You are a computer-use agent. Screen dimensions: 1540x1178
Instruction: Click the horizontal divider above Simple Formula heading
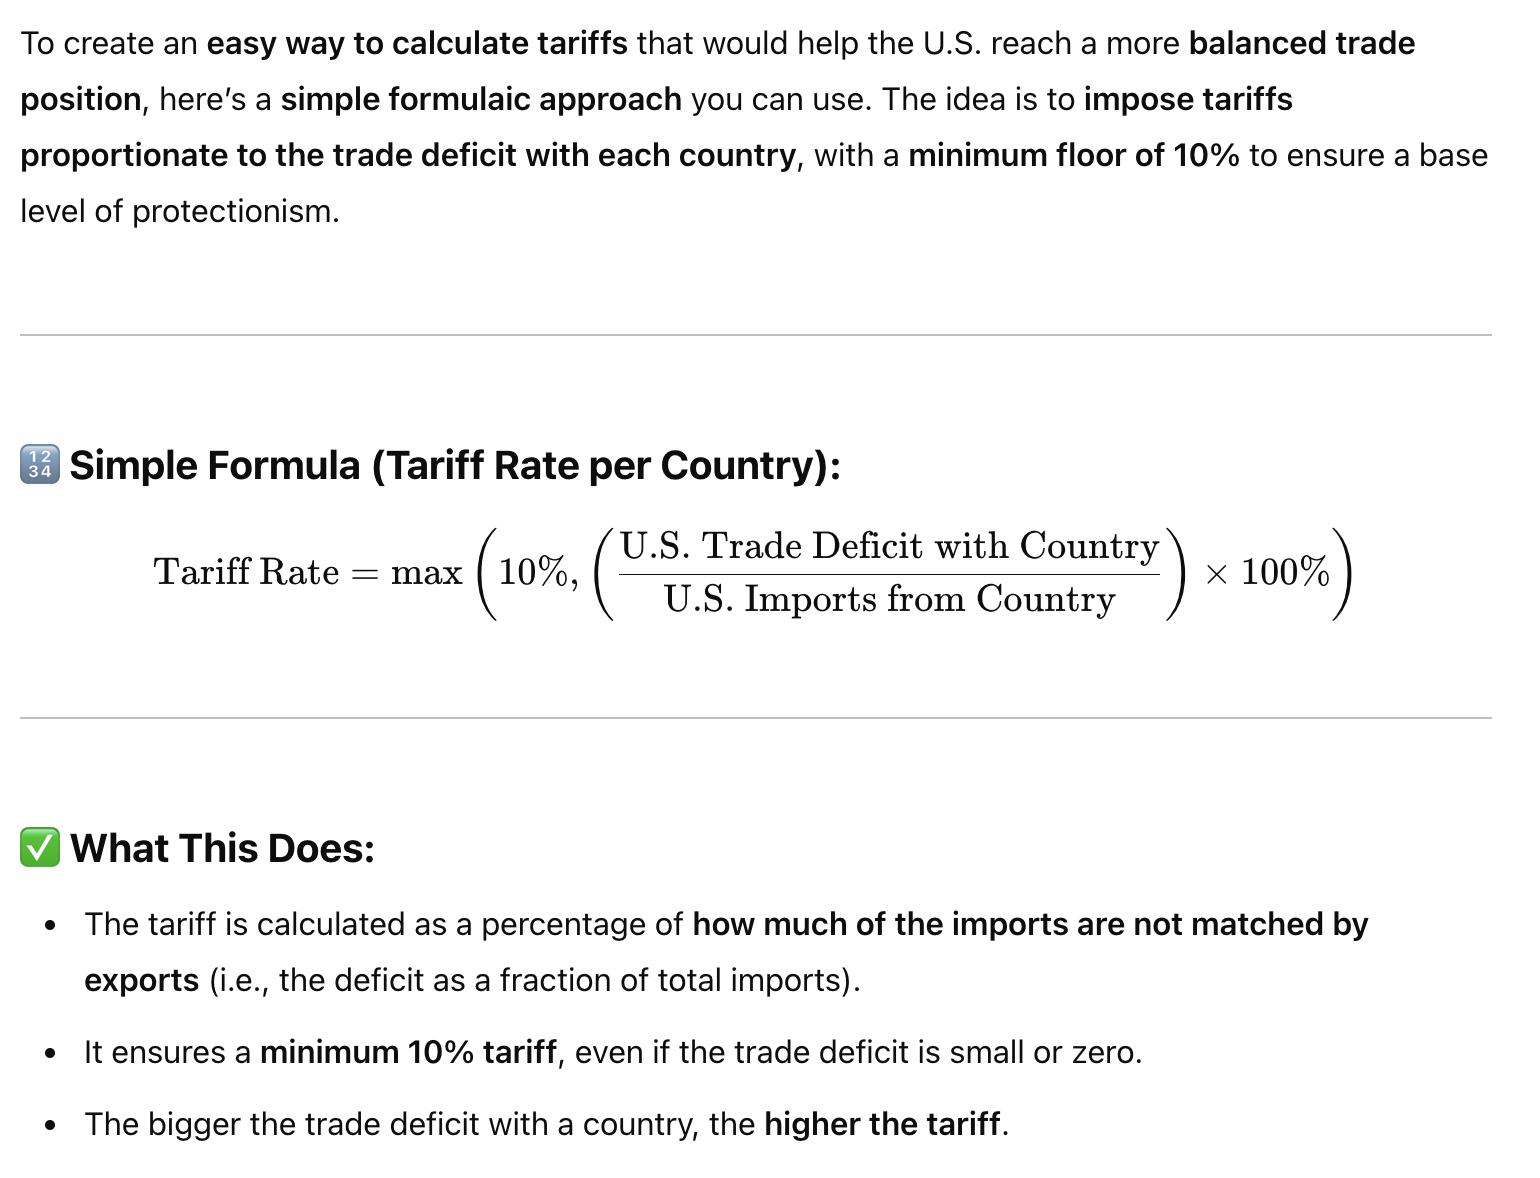(755, 335)
